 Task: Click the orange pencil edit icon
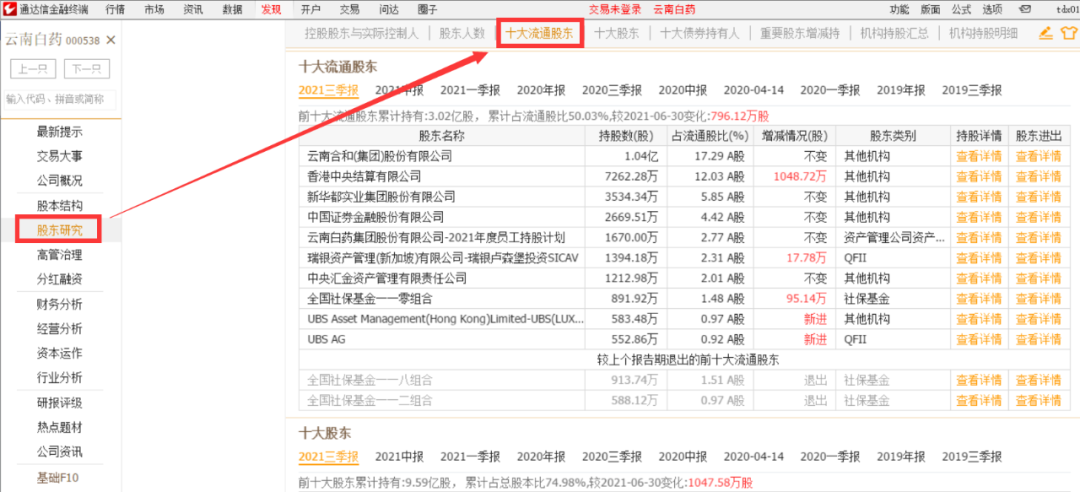[x=1046, y=32]
